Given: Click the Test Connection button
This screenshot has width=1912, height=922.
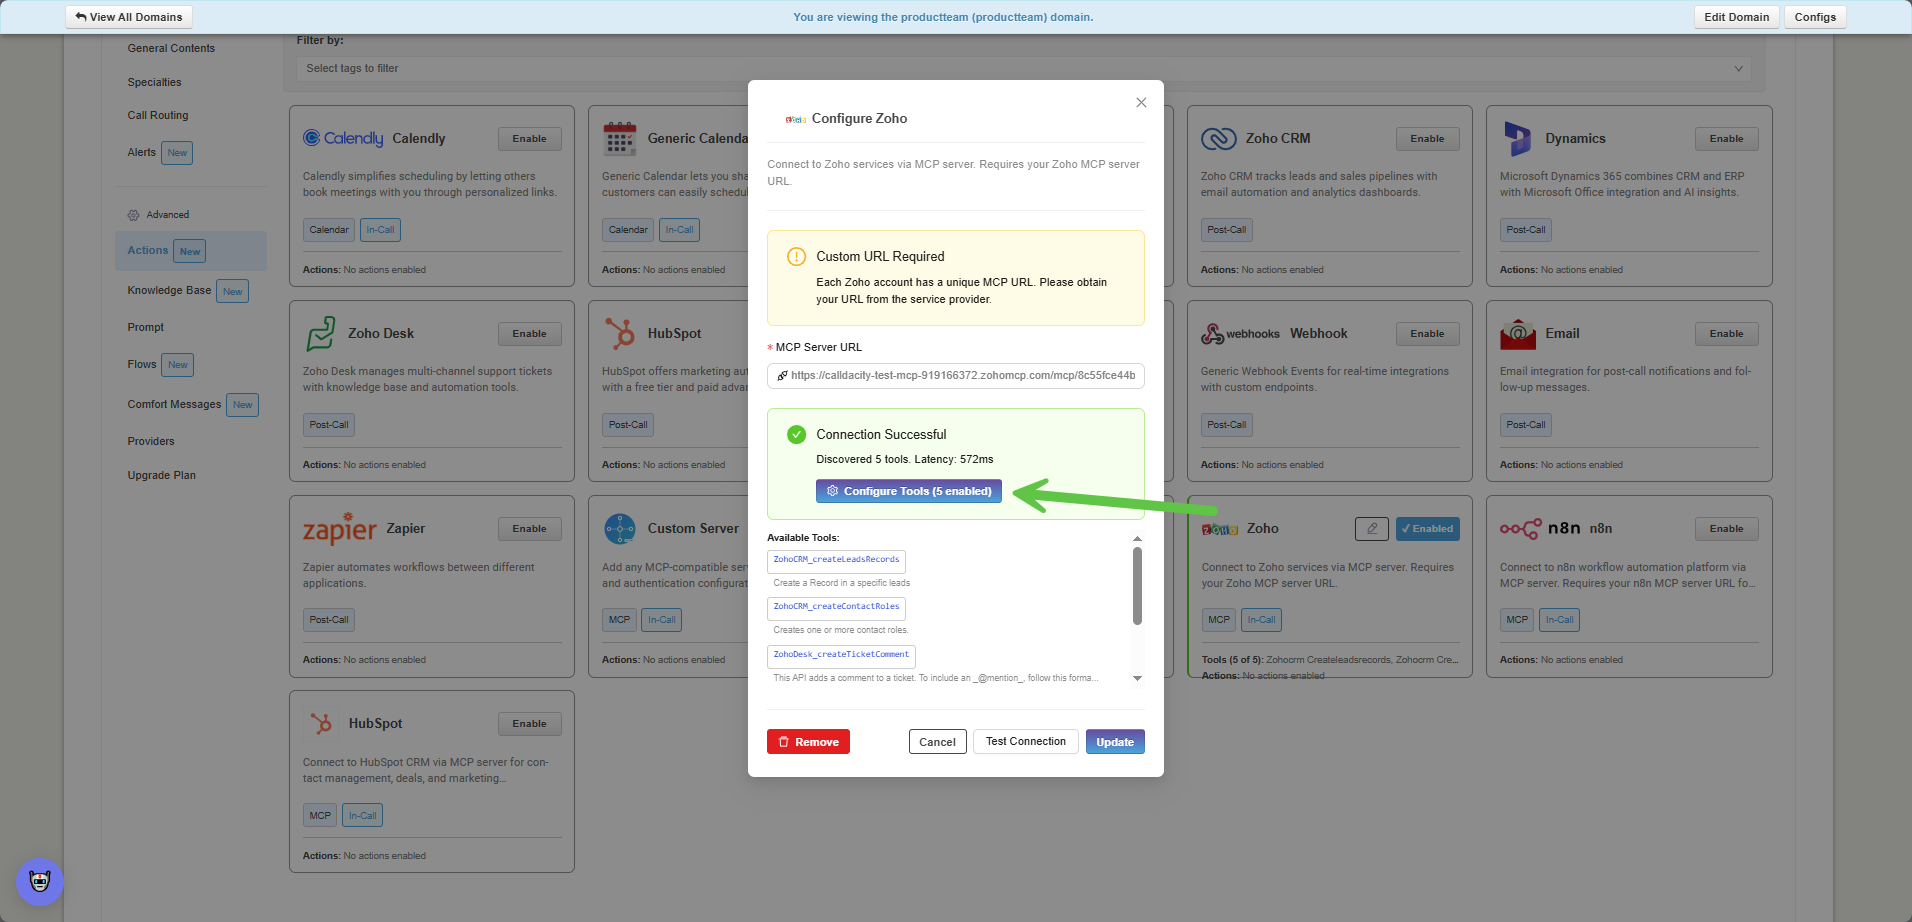Looking at the screenshot, I should click(x=1025, y=742).
